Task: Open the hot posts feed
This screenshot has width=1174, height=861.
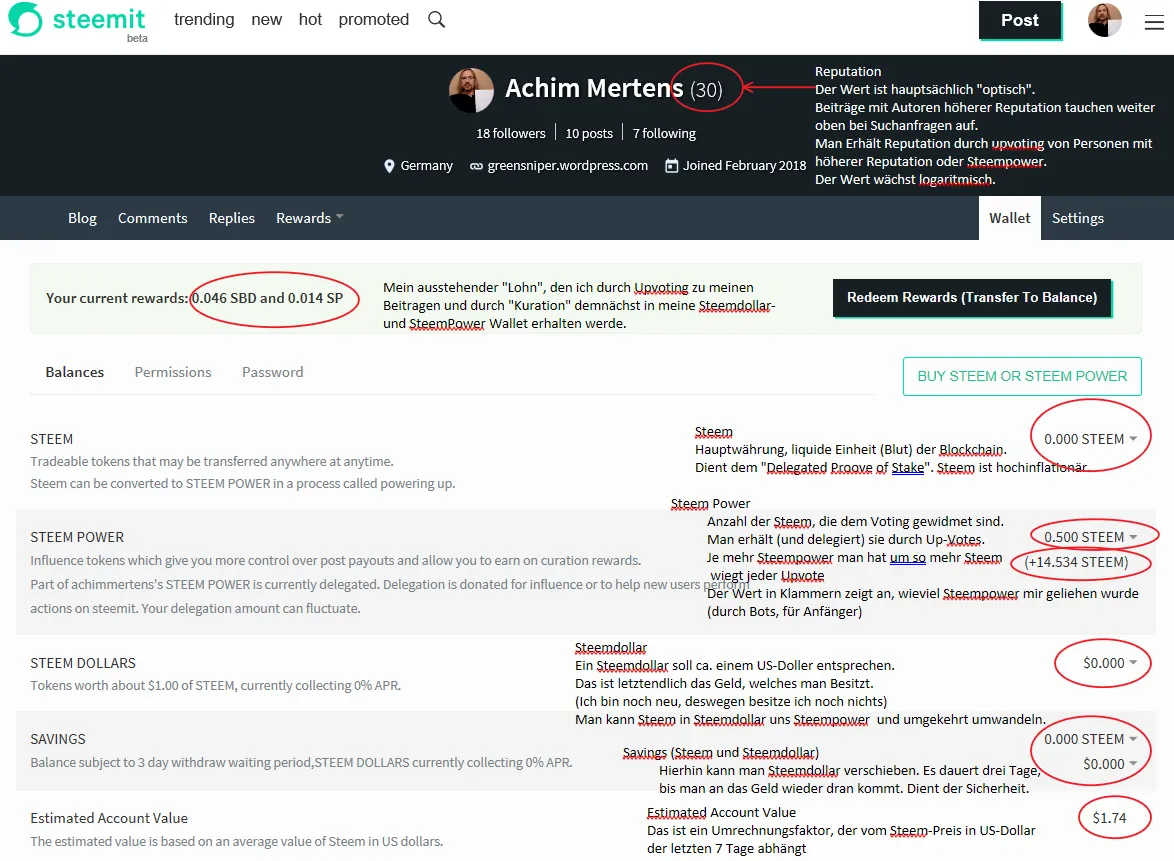Action: pyautogui.click(x=310, y=19)
